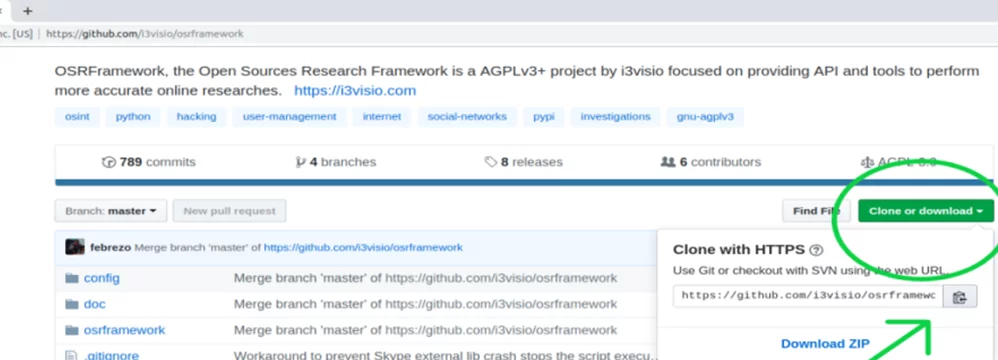
Task: Open a new browser tab with plus icon
Action: point(27,11)
